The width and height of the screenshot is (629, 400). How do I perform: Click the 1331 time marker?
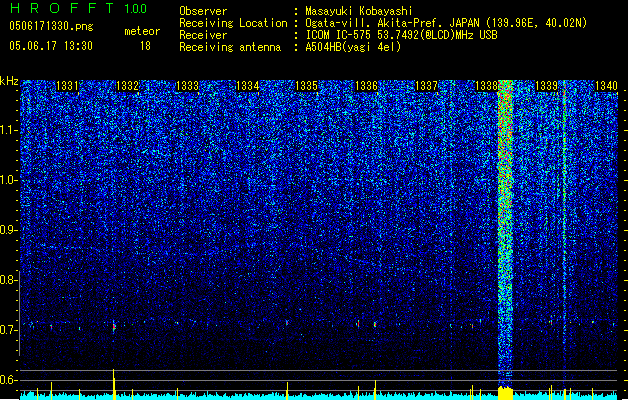[67, 86]
